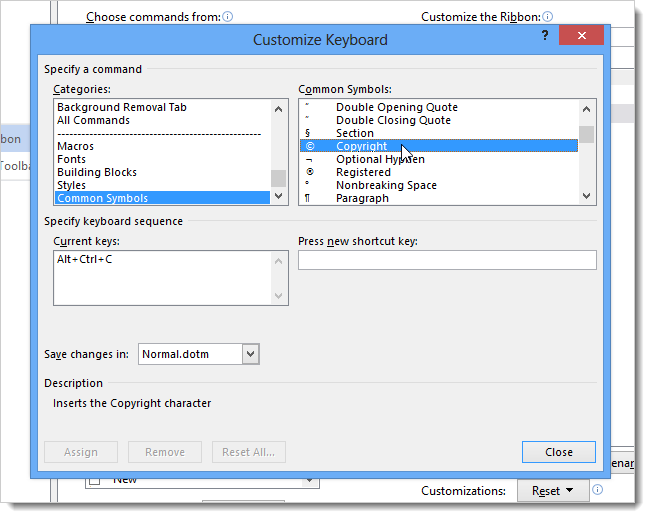Close the Customize Keyboard dialog with X
This screenshot has height=518, width=650.
pyautogui.click(x=581, y=35)
